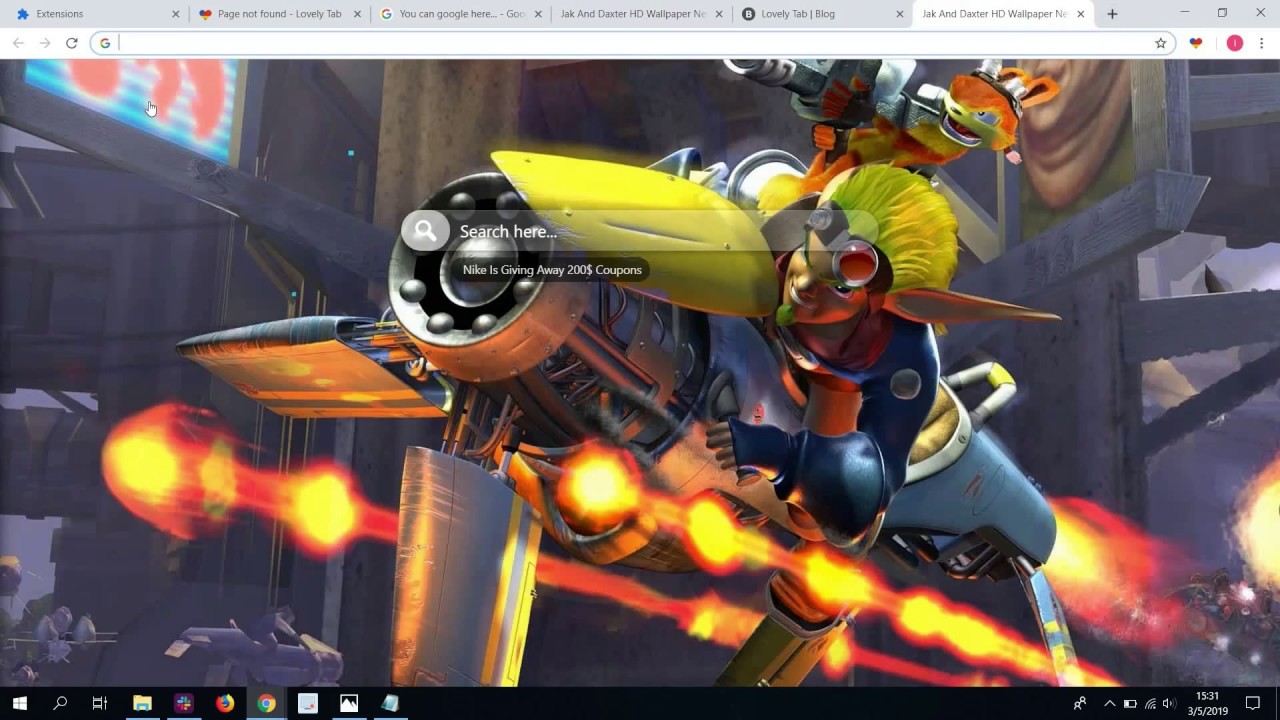Screen dimensions: 1280x720
Task: Open Task View on the taskbar
Action: 100,703
